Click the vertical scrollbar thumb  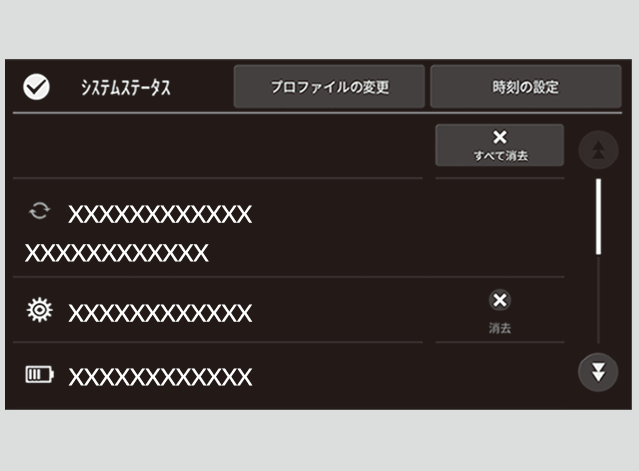(x=598, y=216)
